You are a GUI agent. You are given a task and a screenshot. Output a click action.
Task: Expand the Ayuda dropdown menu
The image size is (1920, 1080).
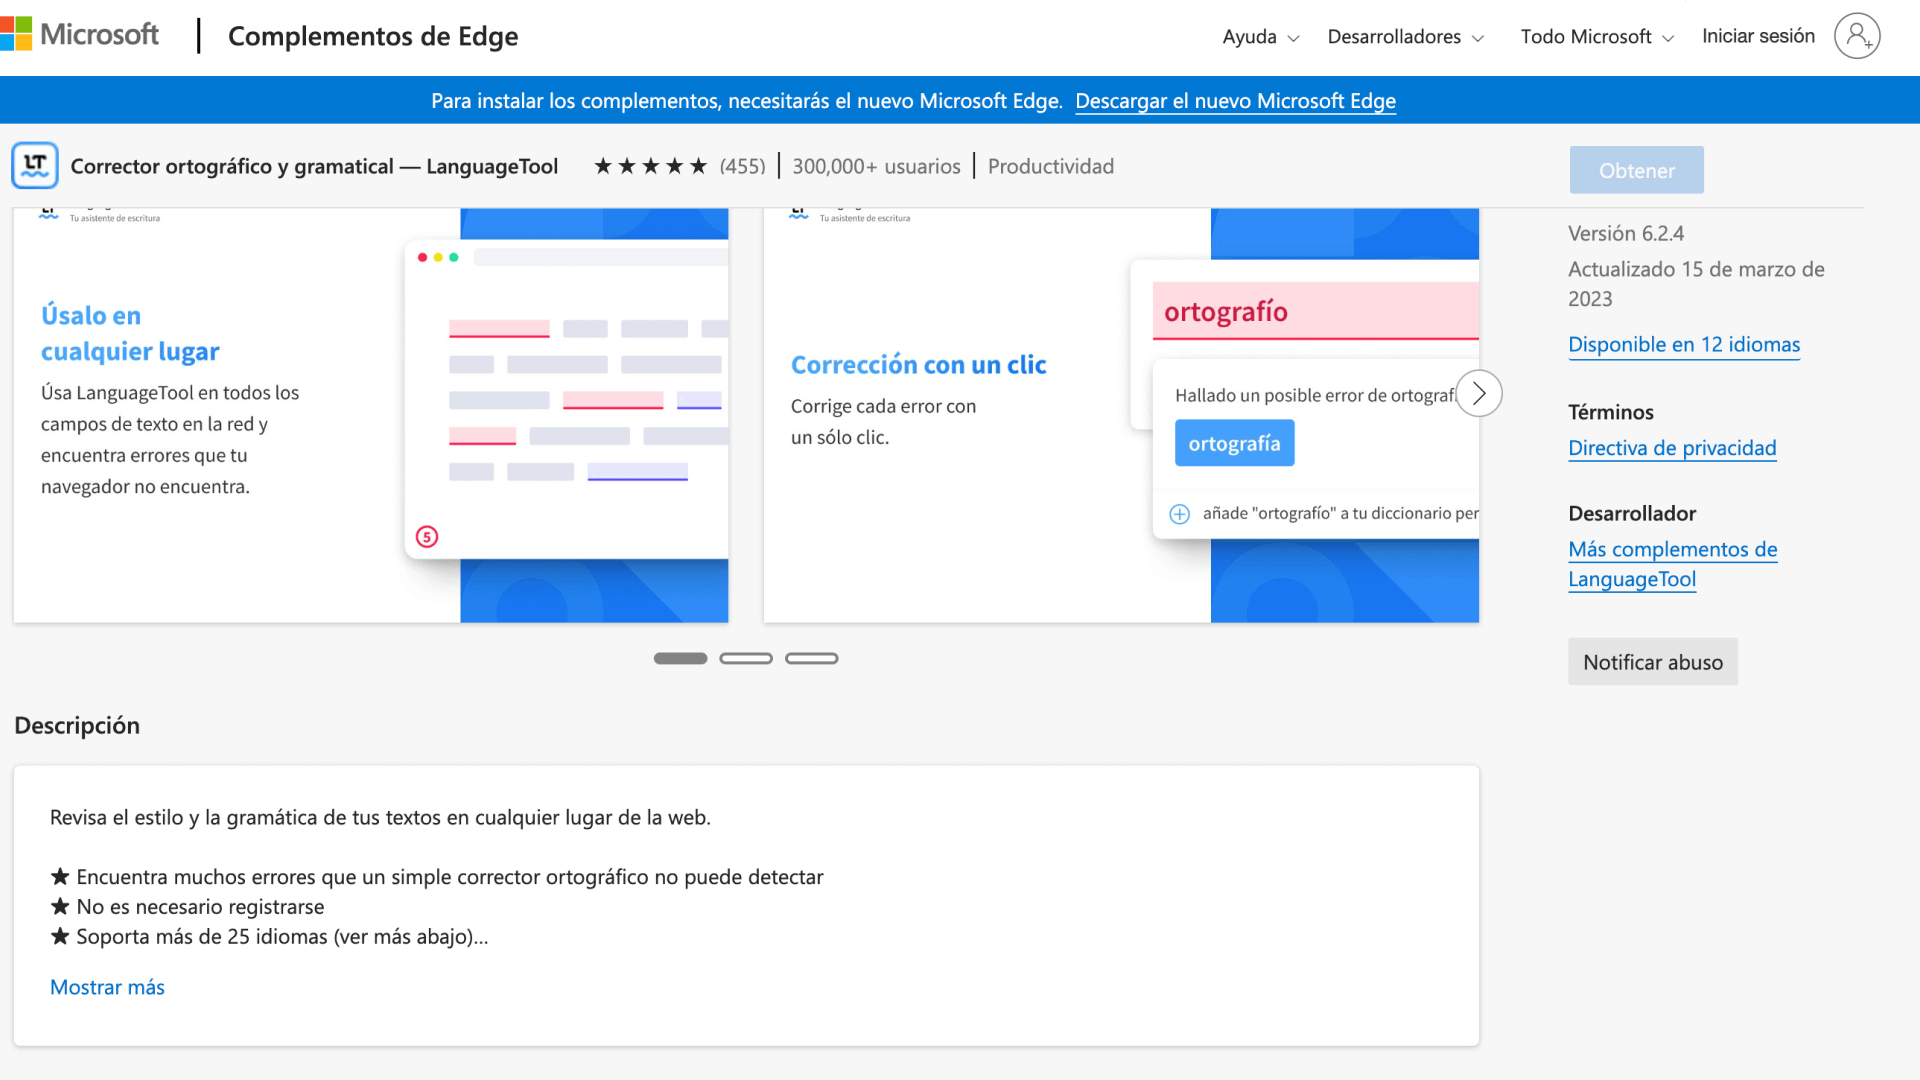pyautogui.click(x=1261, y=37)
